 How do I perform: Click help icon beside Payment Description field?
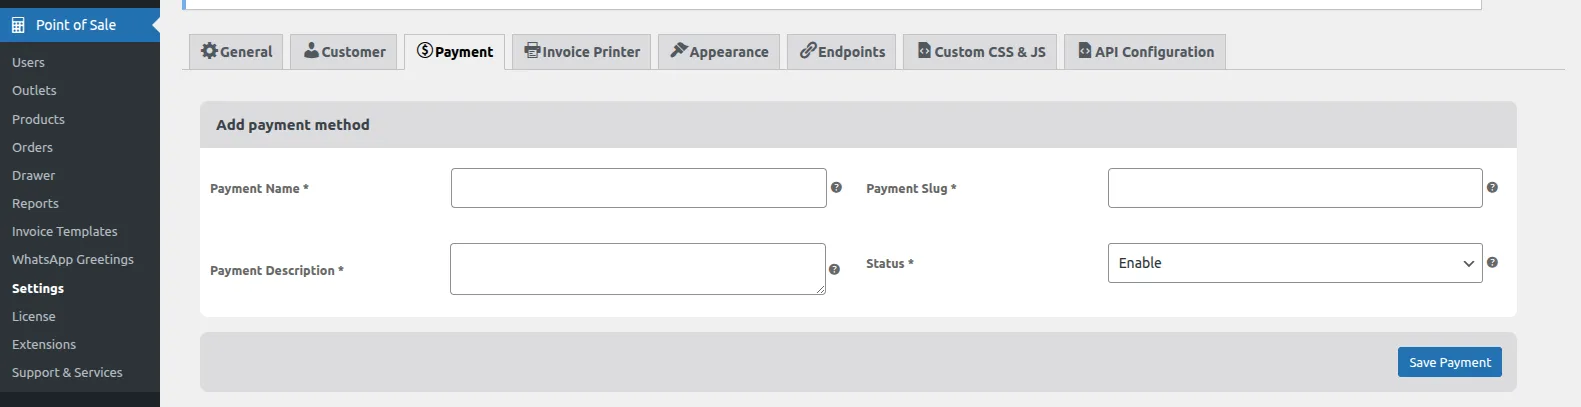tap(834, 269)
